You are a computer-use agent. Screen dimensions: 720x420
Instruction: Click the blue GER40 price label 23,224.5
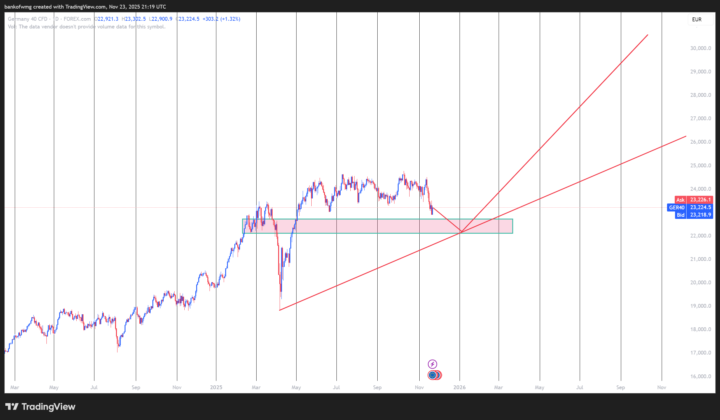point(690,207)
